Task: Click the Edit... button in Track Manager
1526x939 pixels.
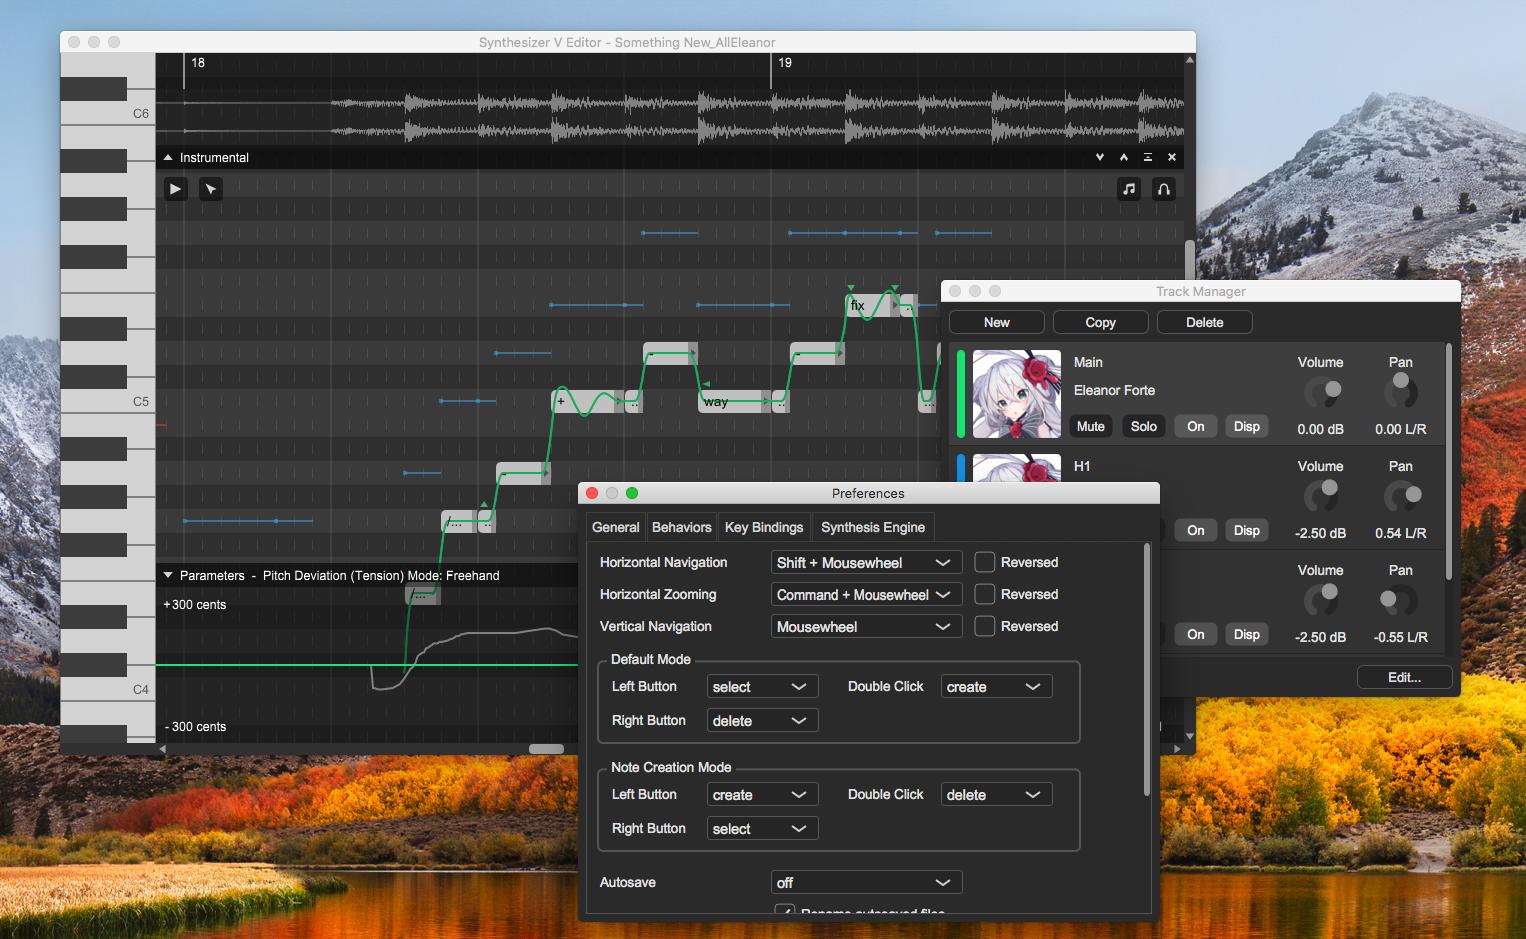Action: [1404, 677]
